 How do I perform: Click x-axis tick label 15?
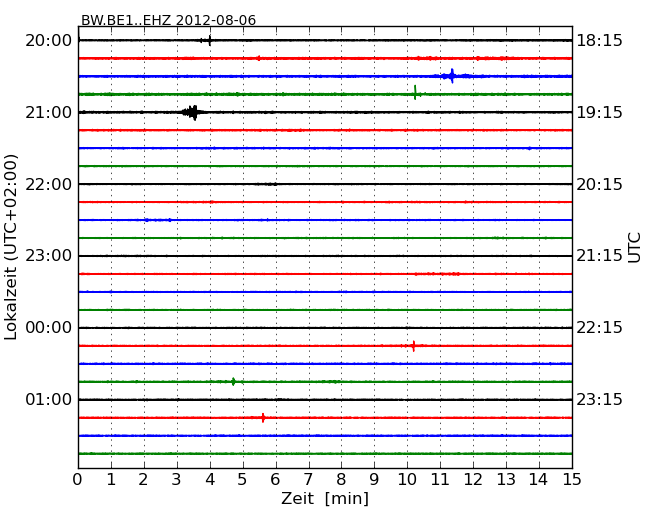click(572, 479)
